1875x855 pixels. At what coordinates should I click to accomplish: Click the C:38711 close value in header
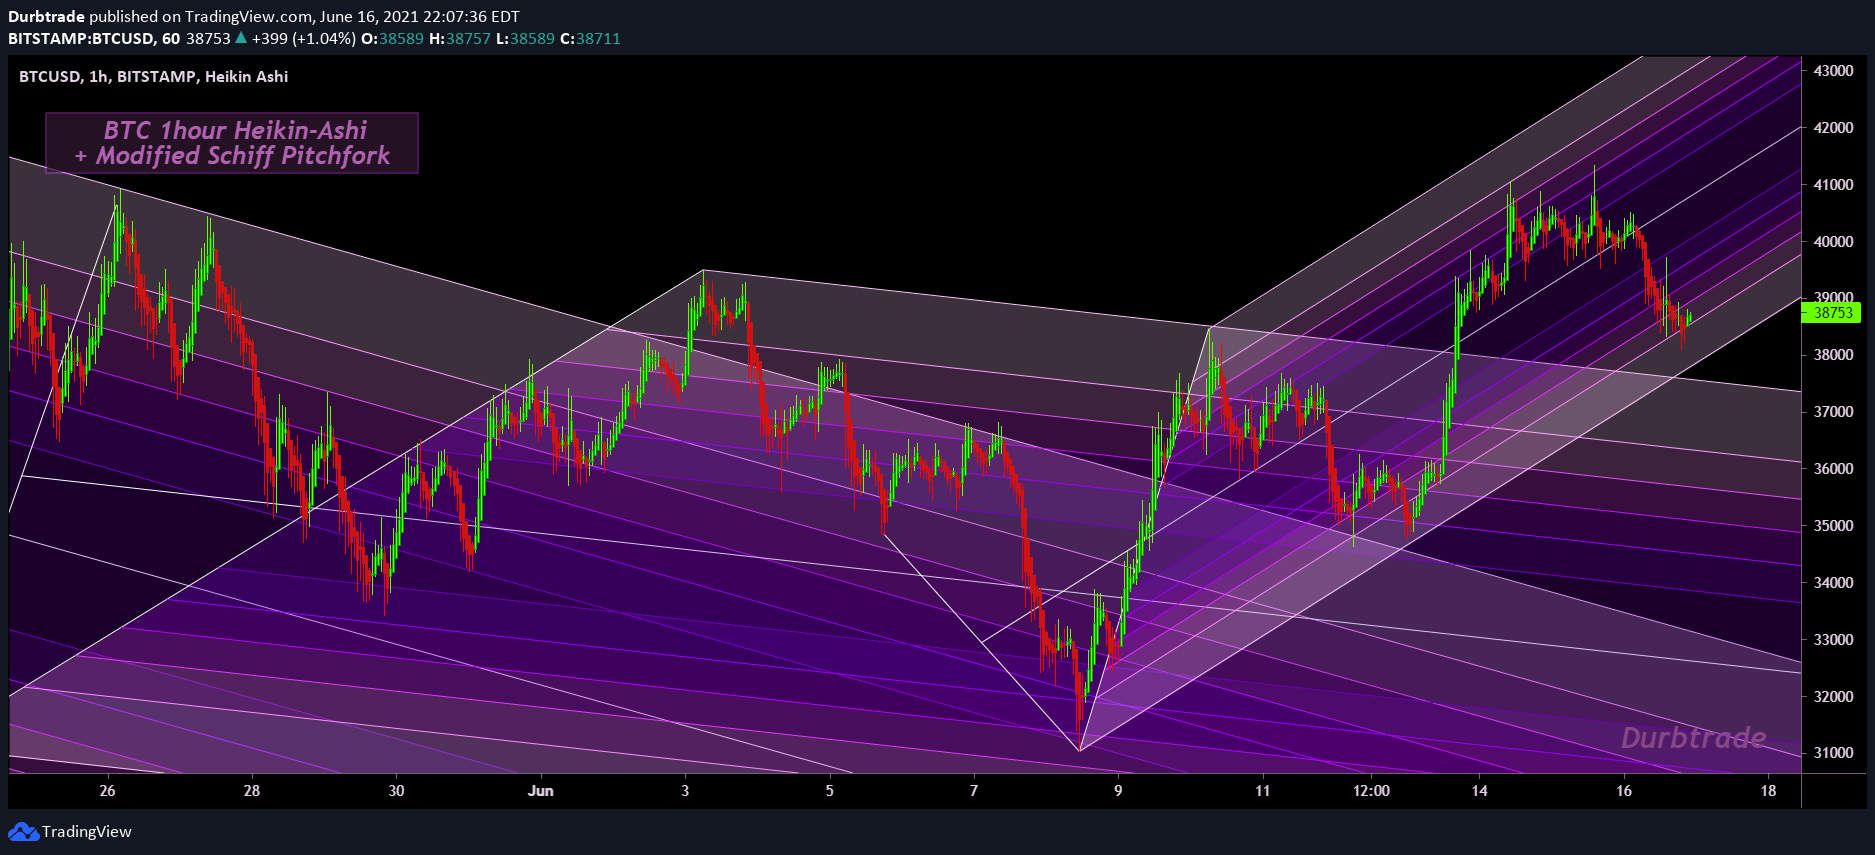tap(590, 39)
